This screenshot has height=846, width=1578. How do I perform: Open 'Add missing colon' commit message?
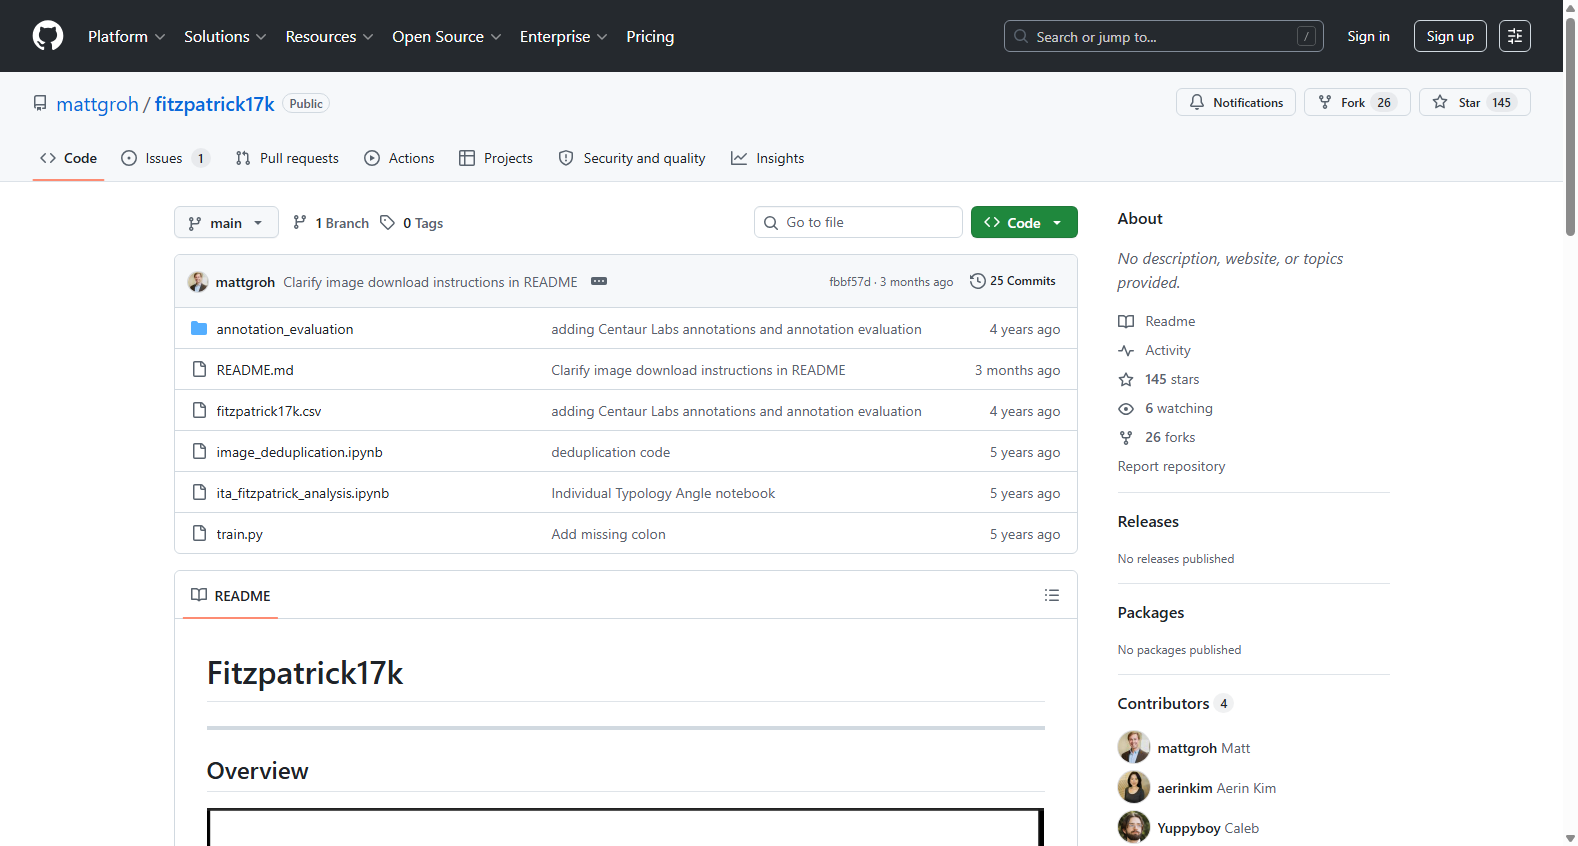click(x=608, y=534)
